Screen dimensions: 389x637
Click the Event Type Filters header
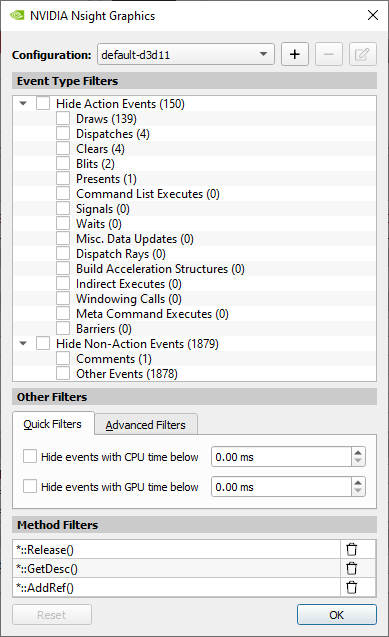(194, 81)
